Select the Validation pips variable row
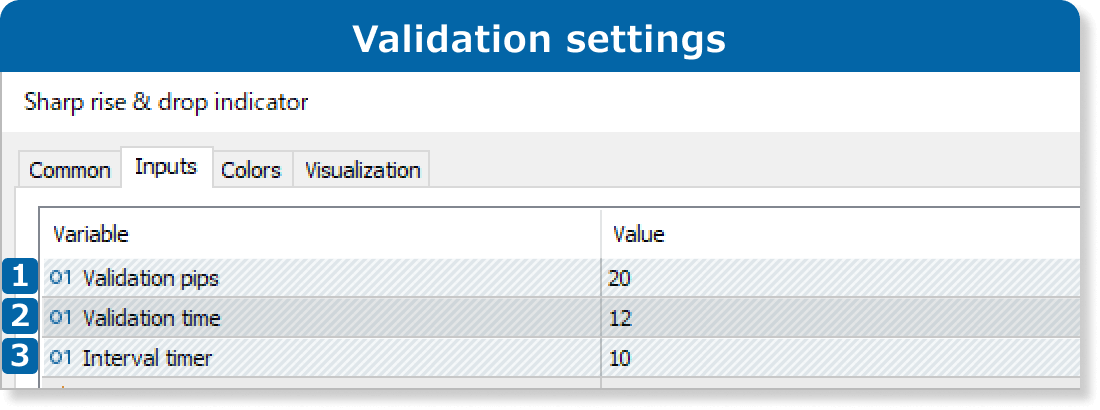Screen dimensions: 1100x410 pos(151,278)
